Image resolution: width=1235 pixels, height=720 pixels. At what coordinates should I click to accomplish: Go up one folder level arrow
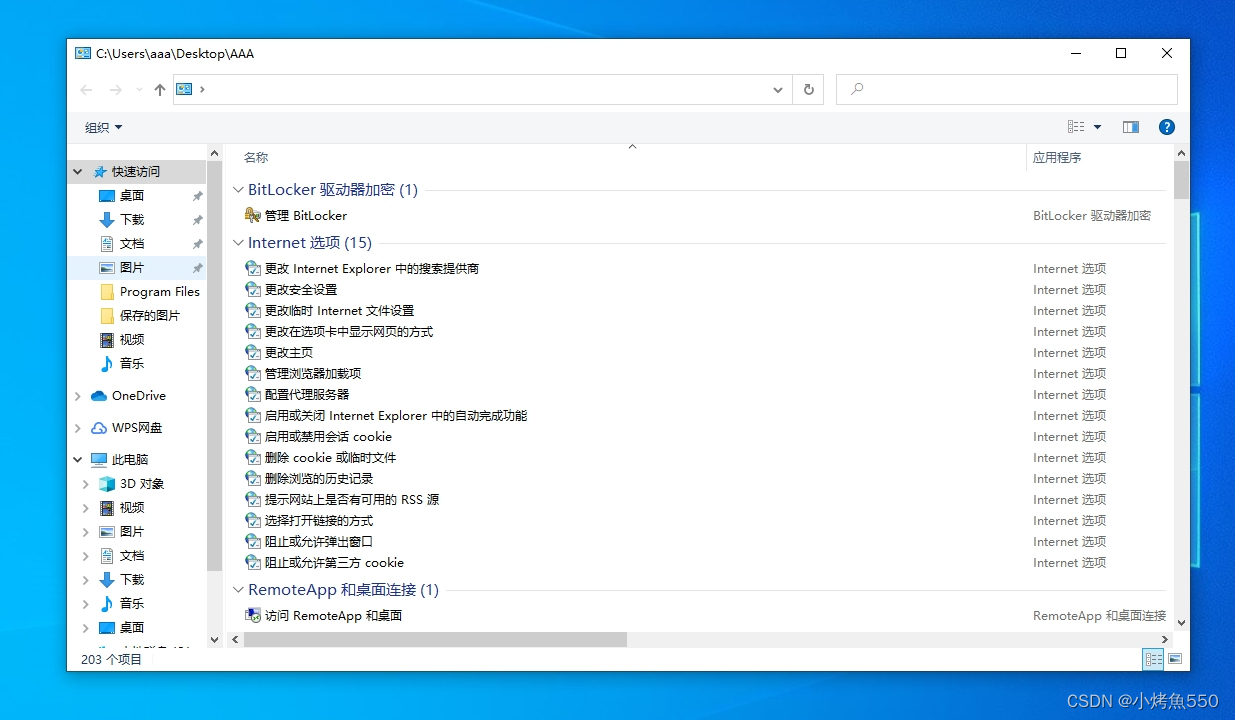[160, 89]
